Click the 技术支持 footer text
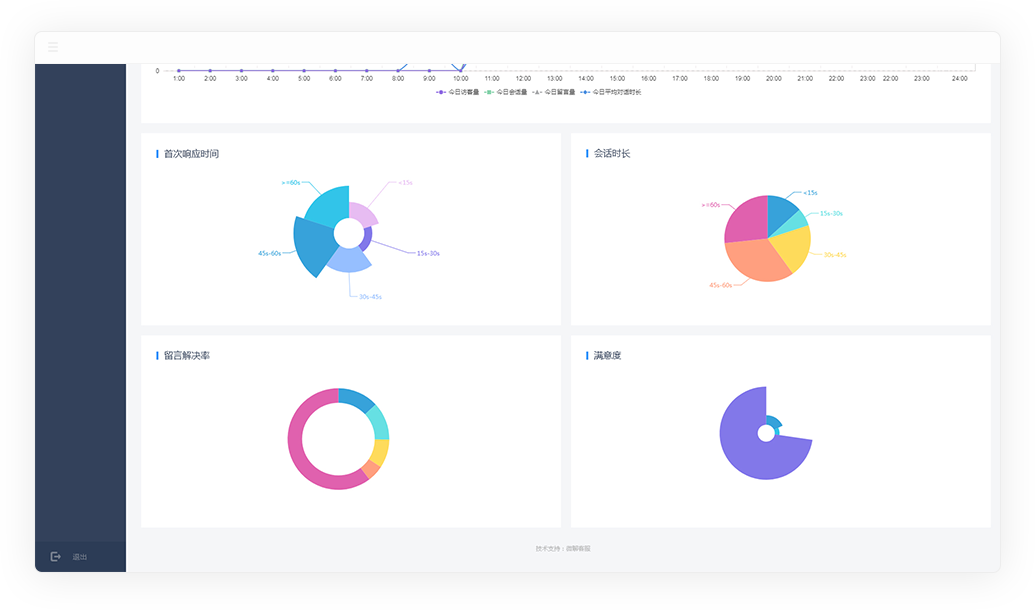The width and height of the screenshot is (1035, 610). click(x=563, y=549)
